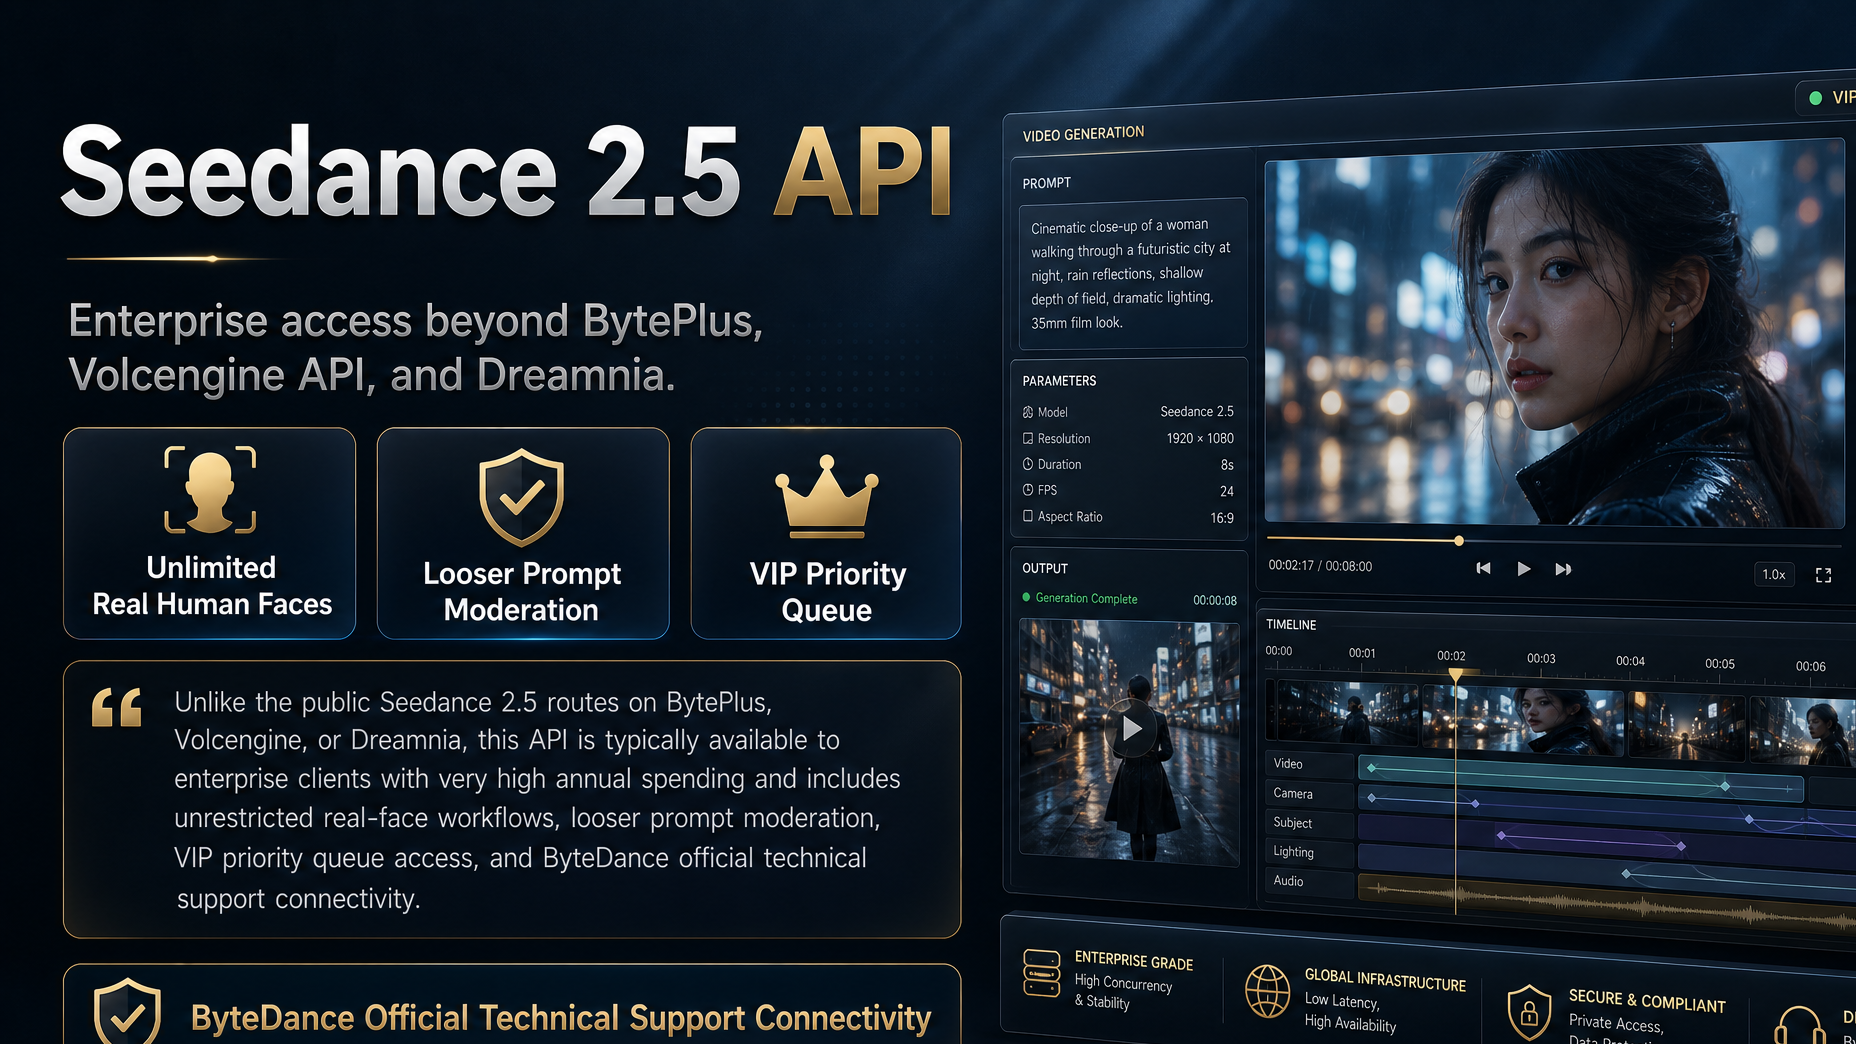Select the Seedance 2.5 model value
The image size is (1856, 1044).
(1197, 412)
